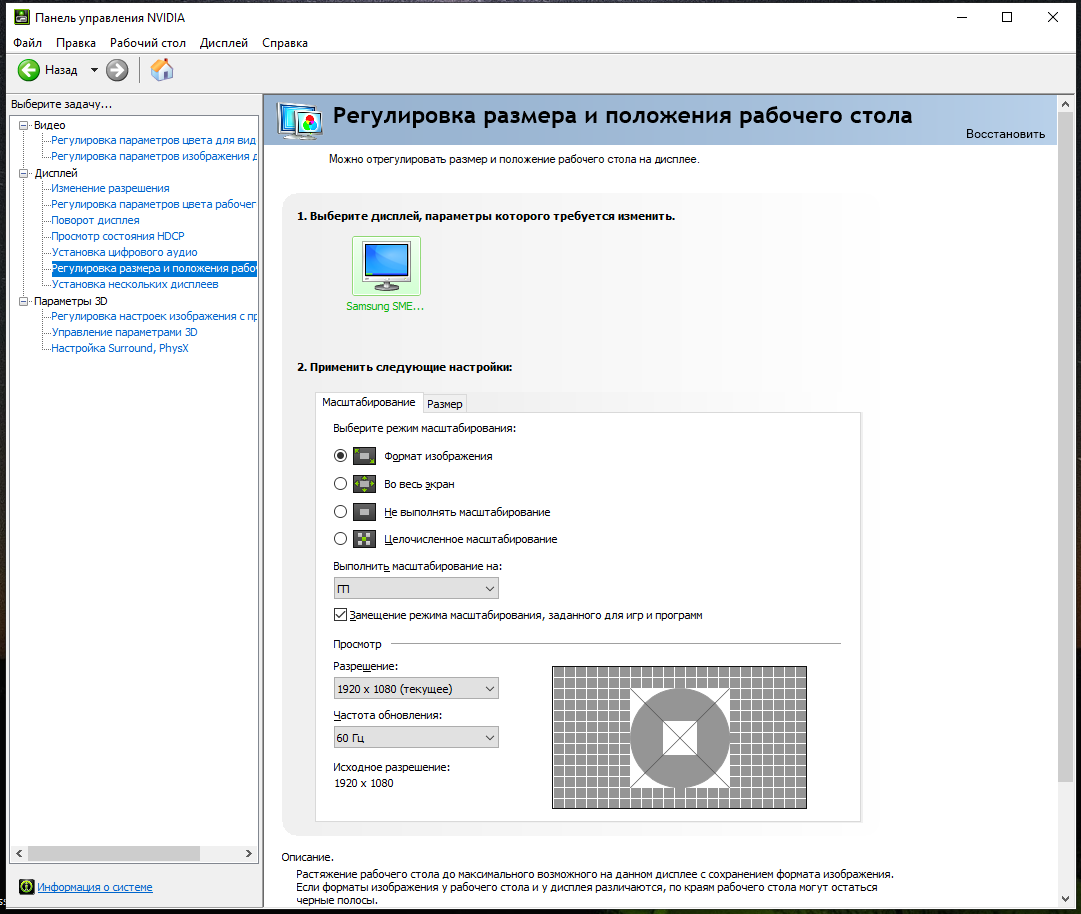Open the 'Рабочий стол' menu
This screenshot has height=914, width=1081.
148,43
